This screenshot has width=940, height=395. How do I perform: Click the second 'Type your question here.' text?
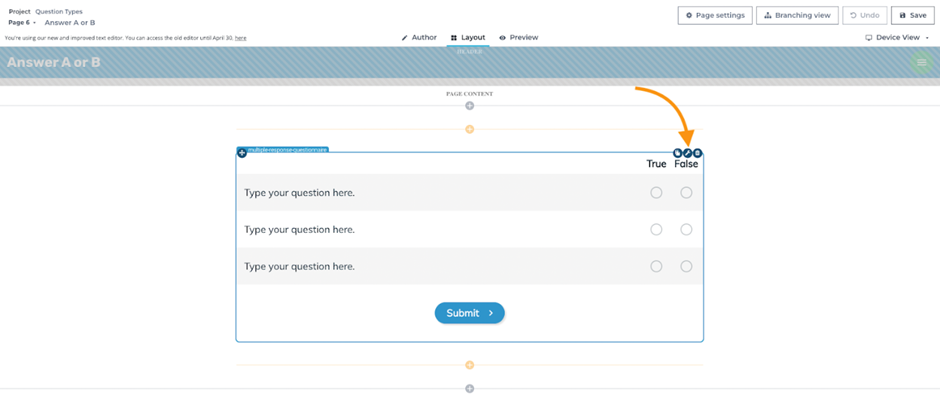299,230
